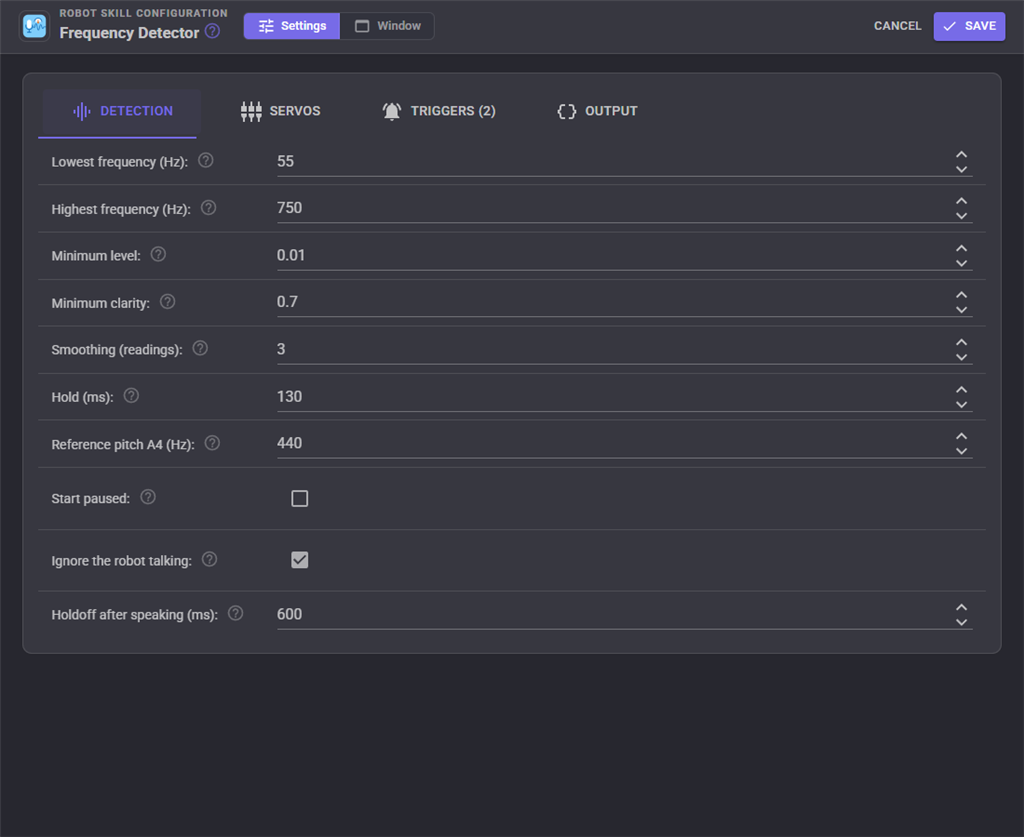Show help for Smoothing readings
The height and width of the screenshot is (837, 1024).
(x=200, y=349)
